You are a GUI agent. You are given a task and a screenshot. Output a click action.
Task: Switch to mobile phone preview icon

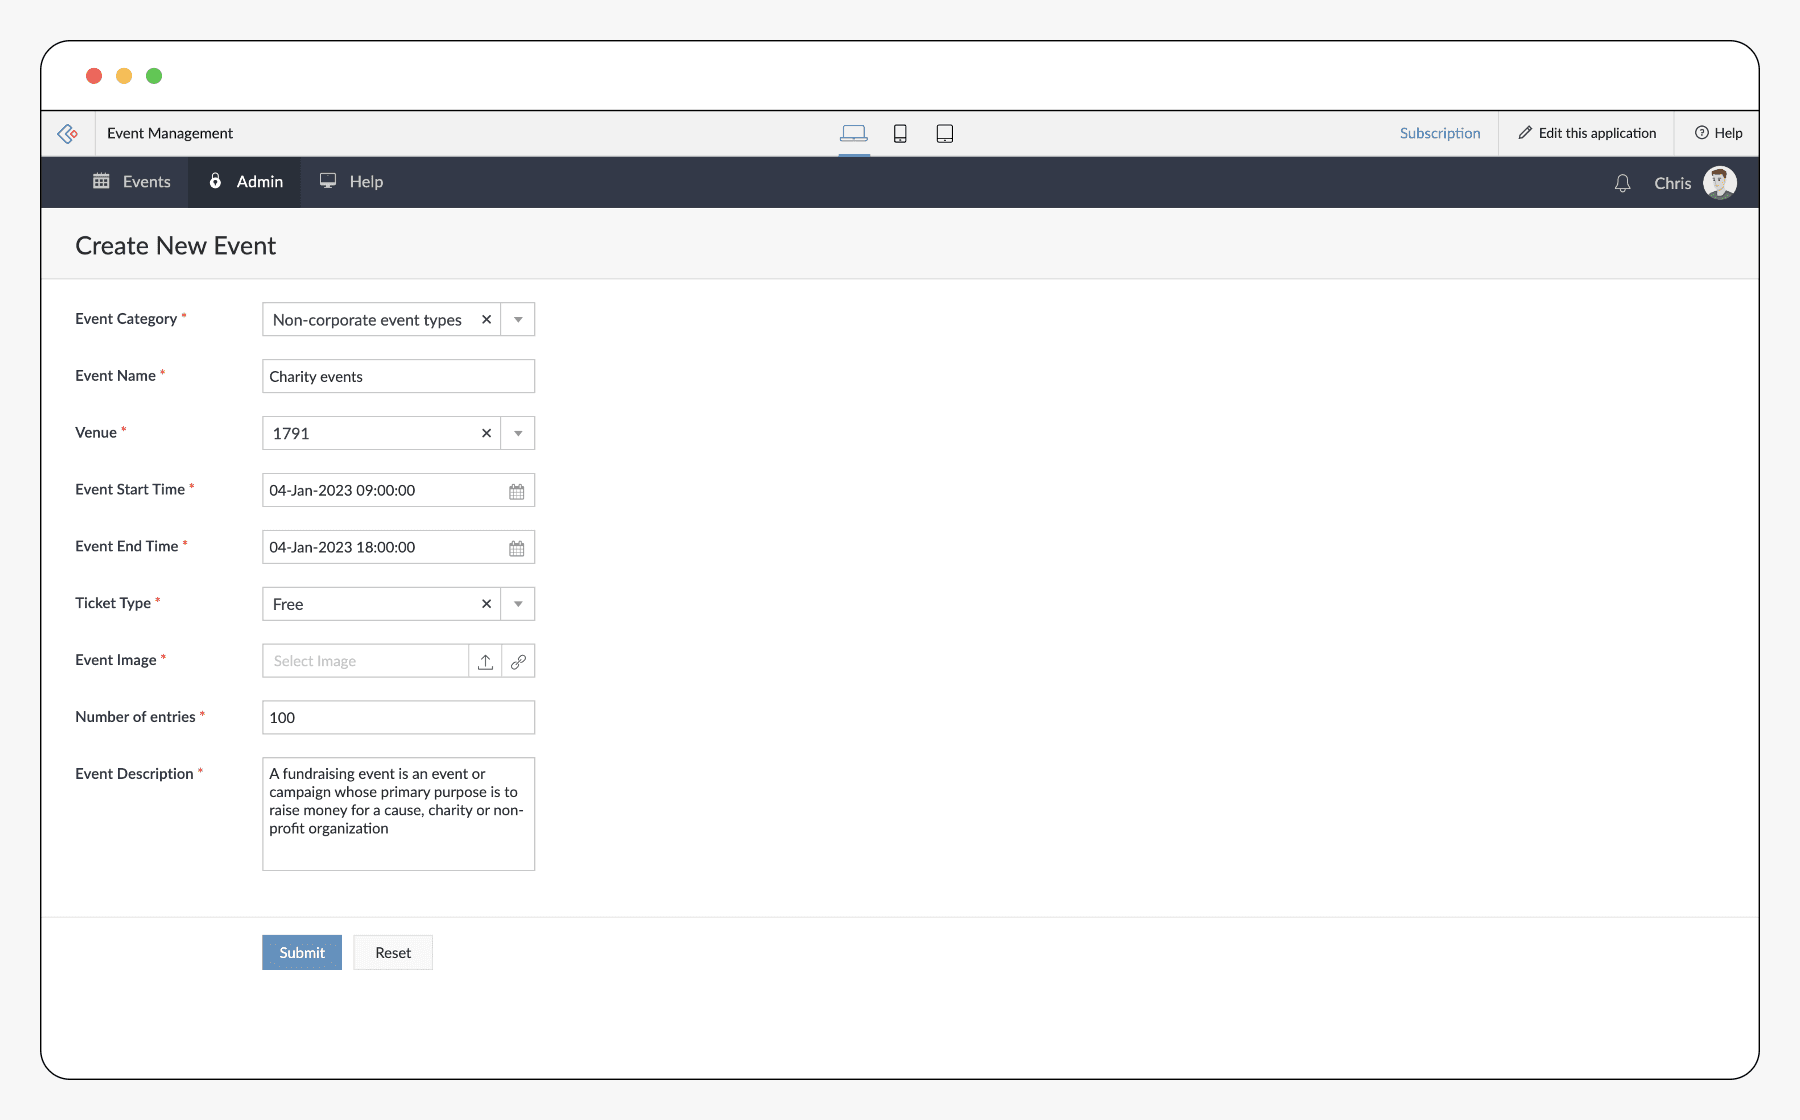tap(900, 134)
